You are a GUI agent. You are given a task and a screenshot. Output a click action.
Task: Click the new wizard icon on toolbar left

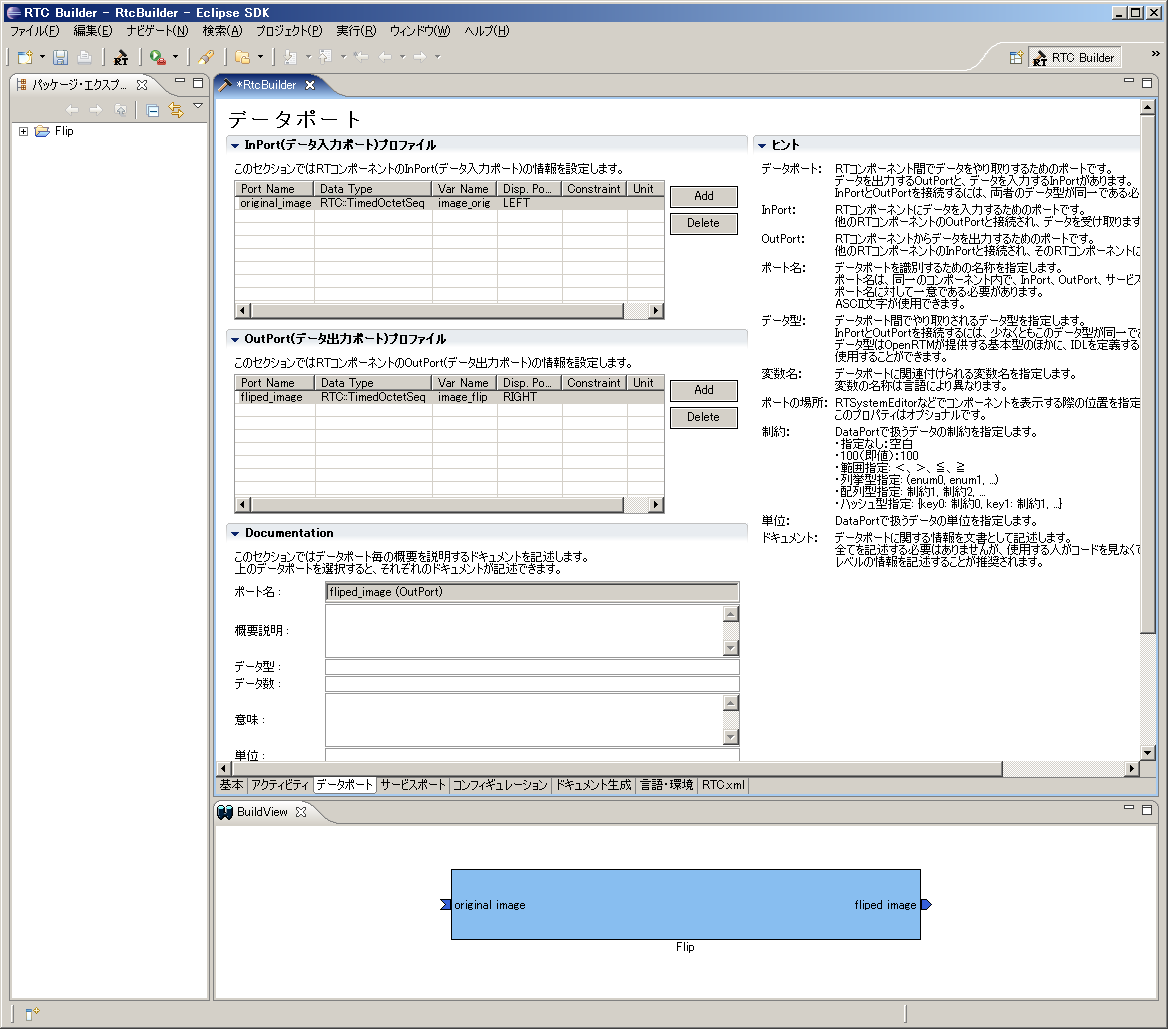tap(25, 57)
